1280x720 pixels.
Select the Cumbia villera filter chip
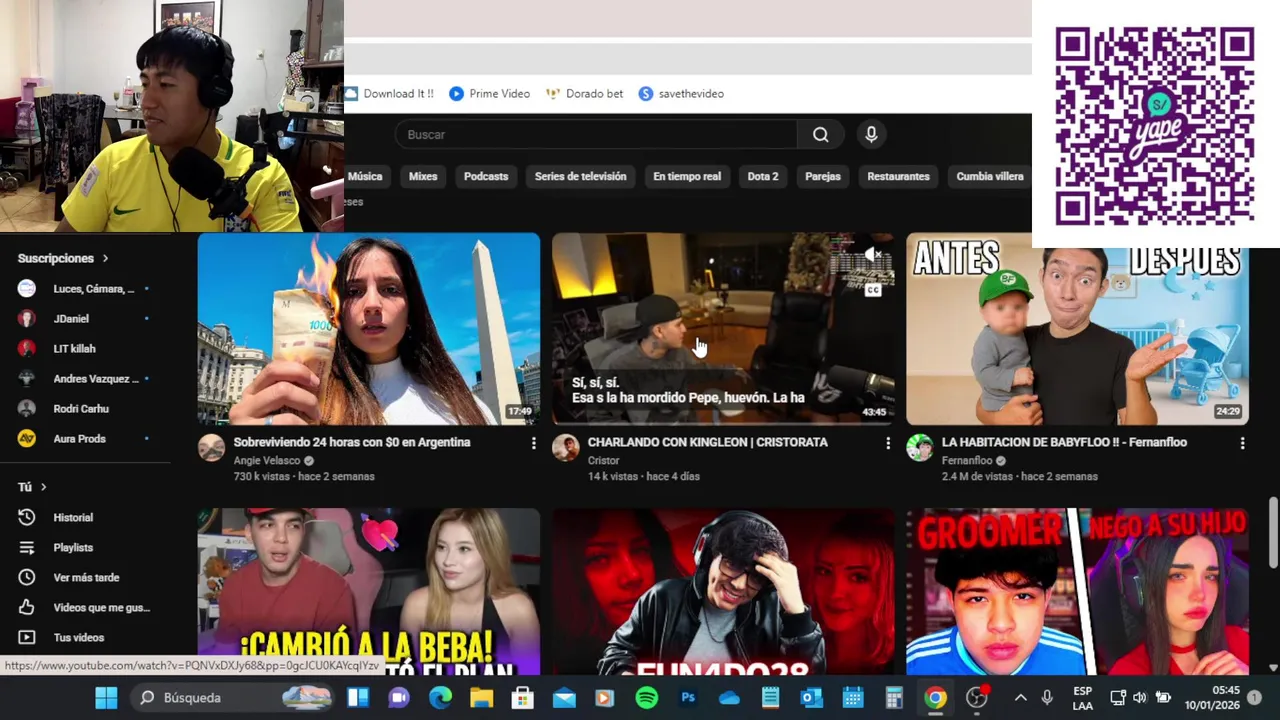pyautogui.click(x=990, y=176)
